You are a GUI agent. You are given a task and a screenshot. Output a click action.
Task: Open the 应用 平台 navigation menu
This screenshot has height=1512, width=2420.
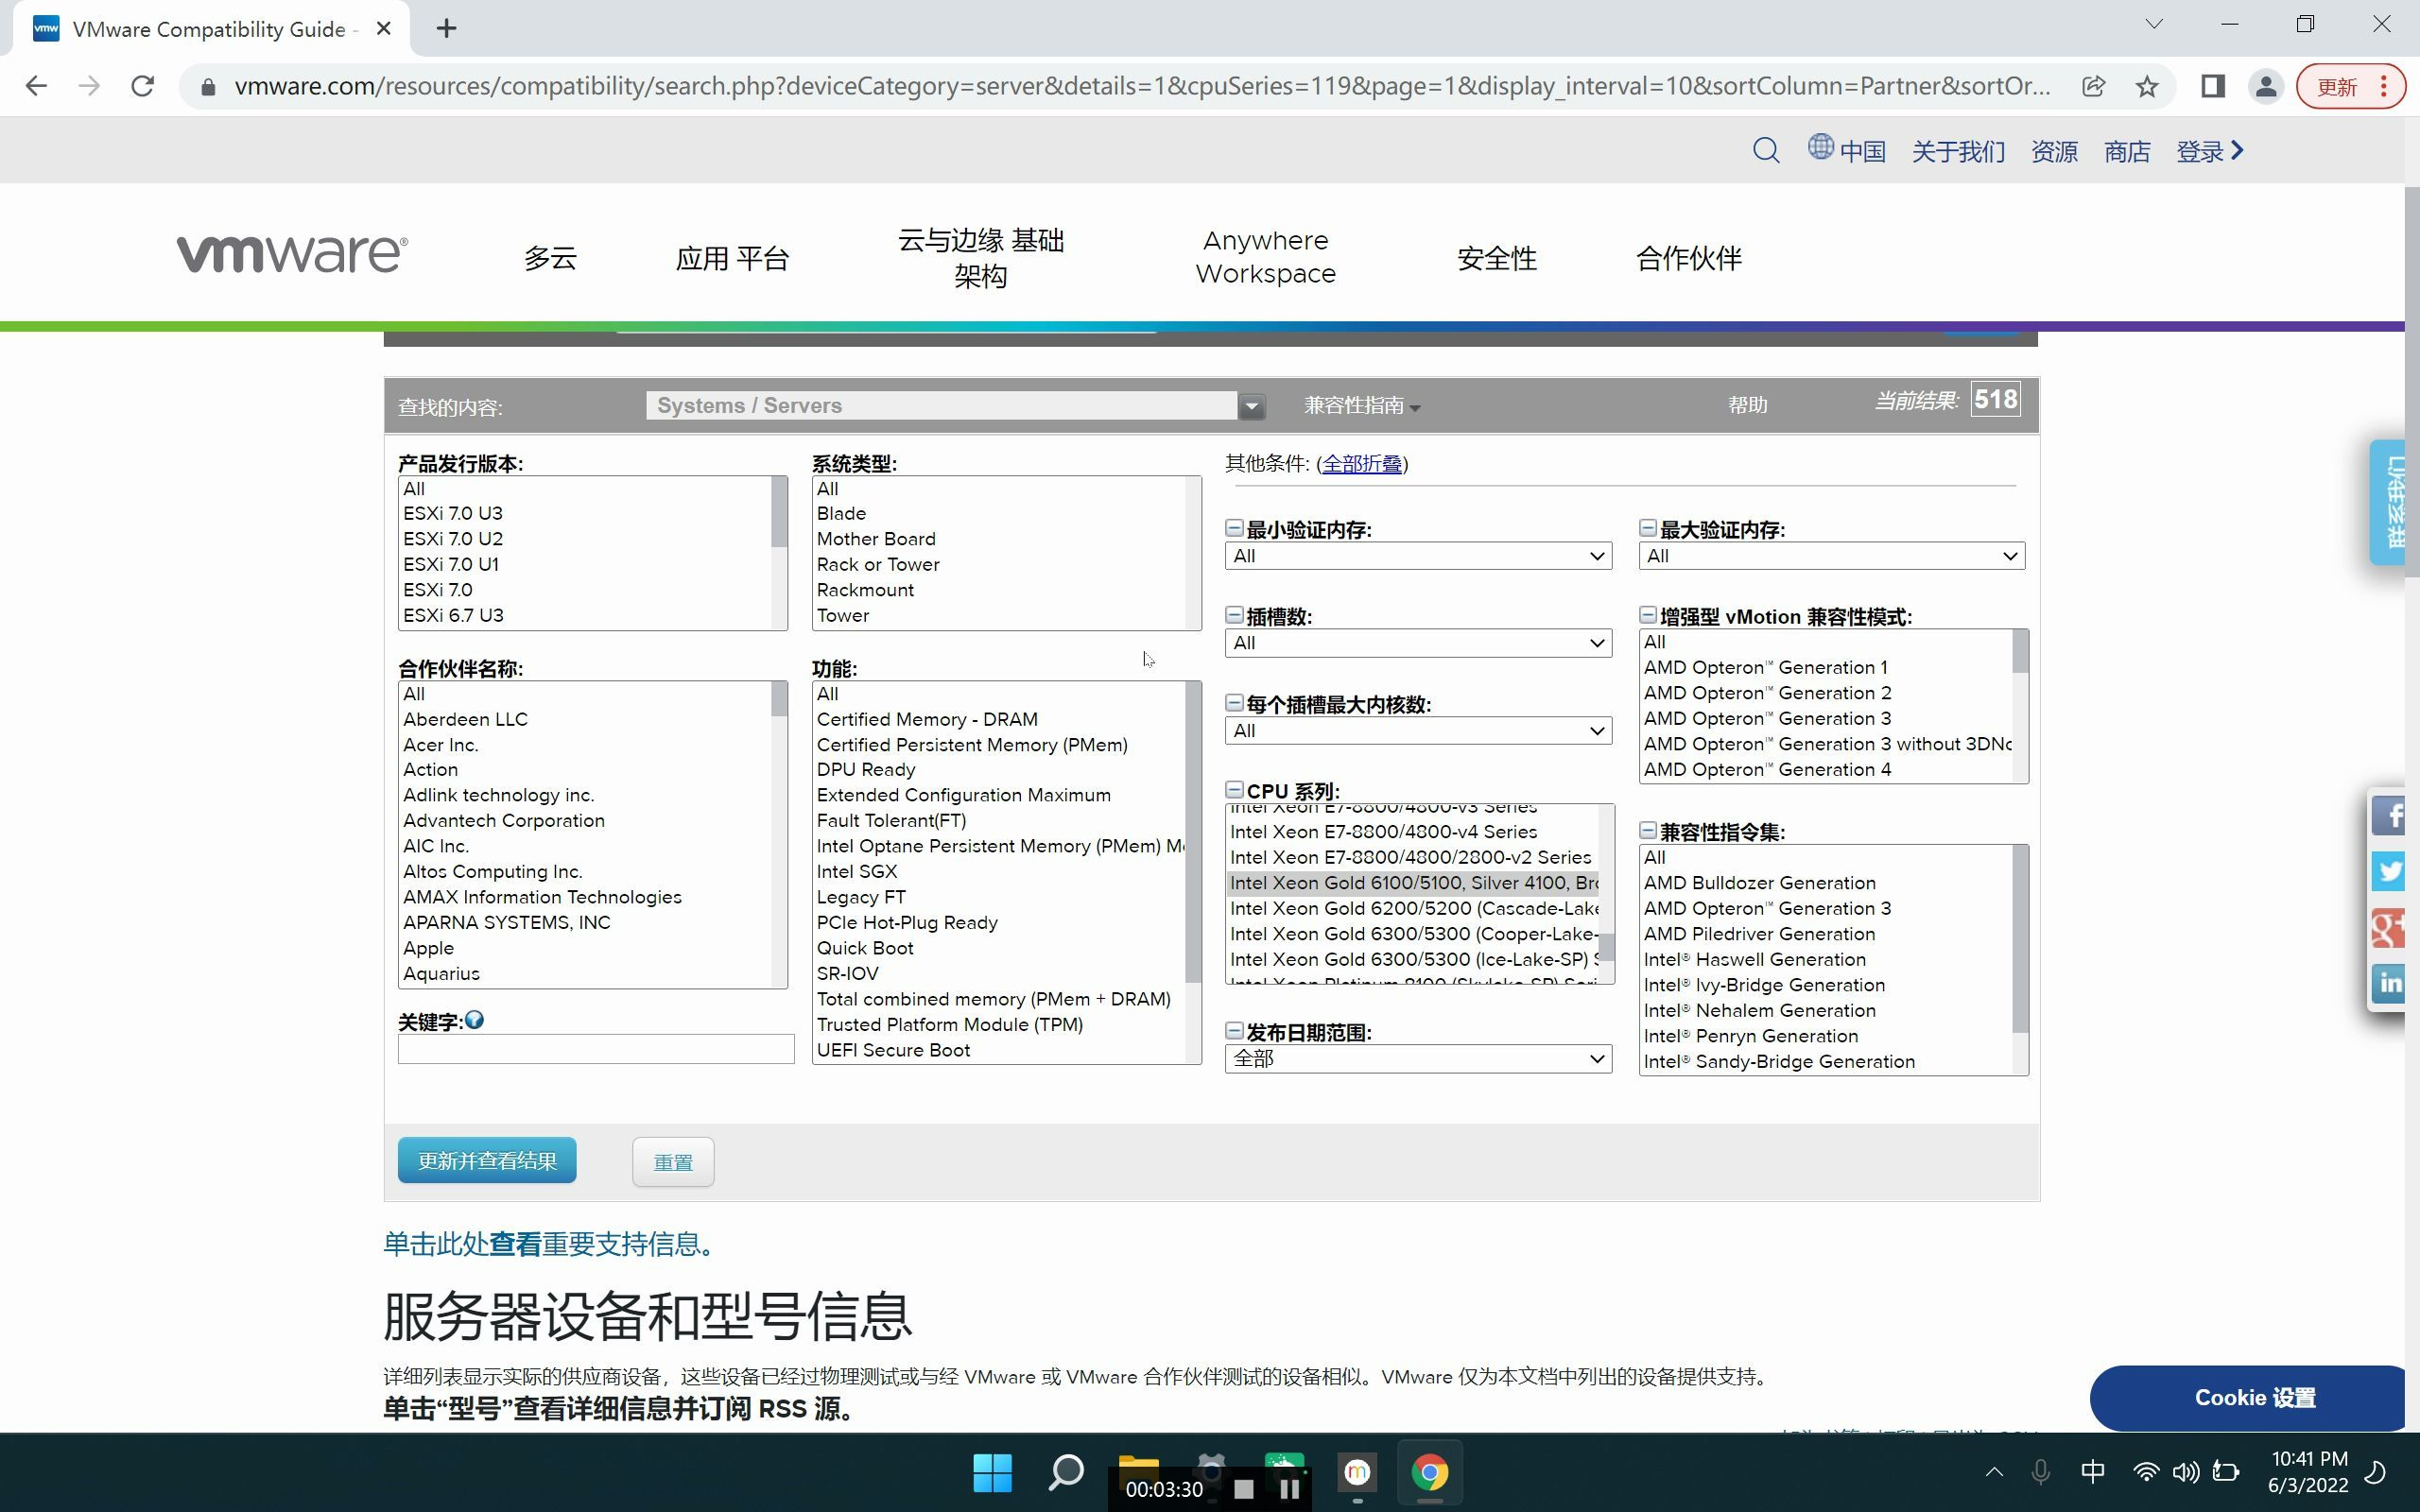click(732, 258)
